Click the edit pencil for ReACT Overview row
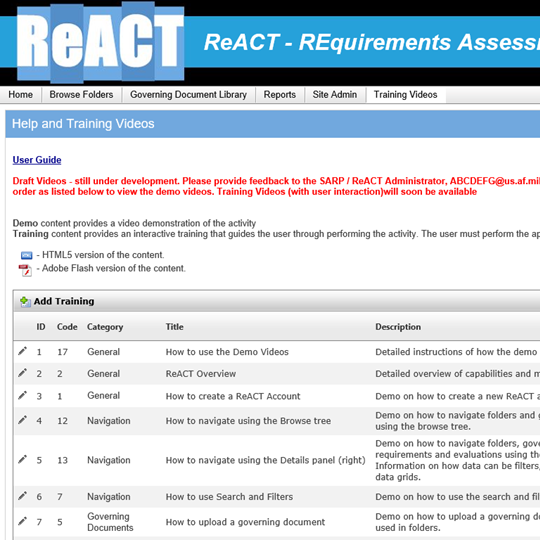 click(x=22, y=373)
